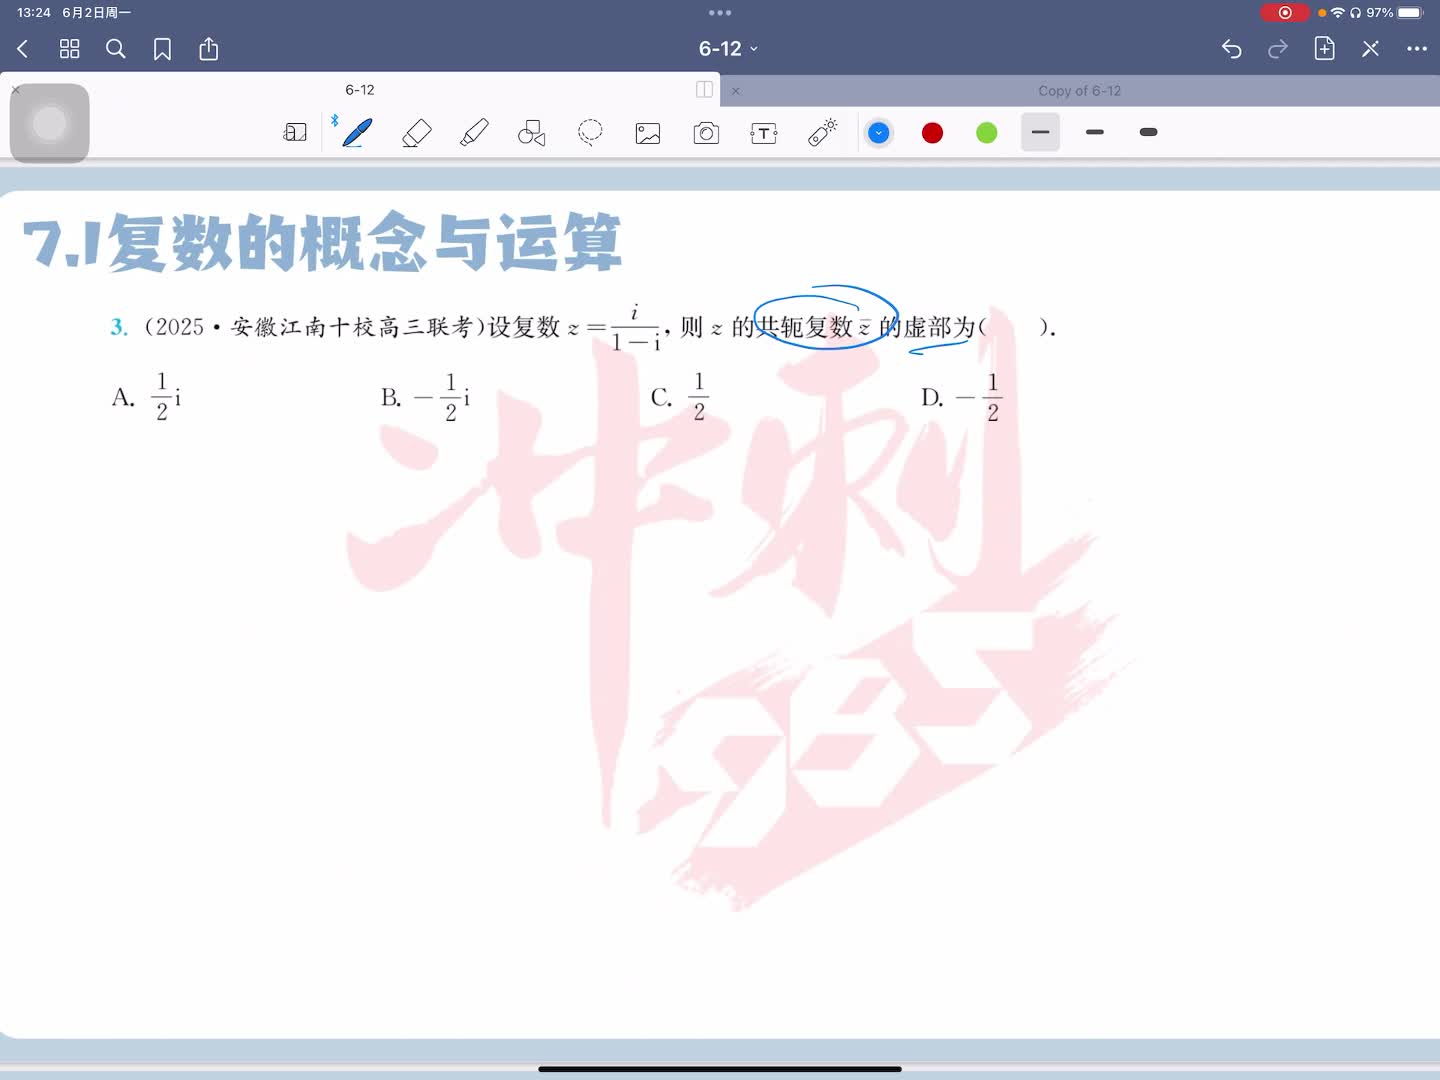Select the Lasso selection tool
The image size is (1440, 1080).
pyautogui.click(x=590, y=132)
